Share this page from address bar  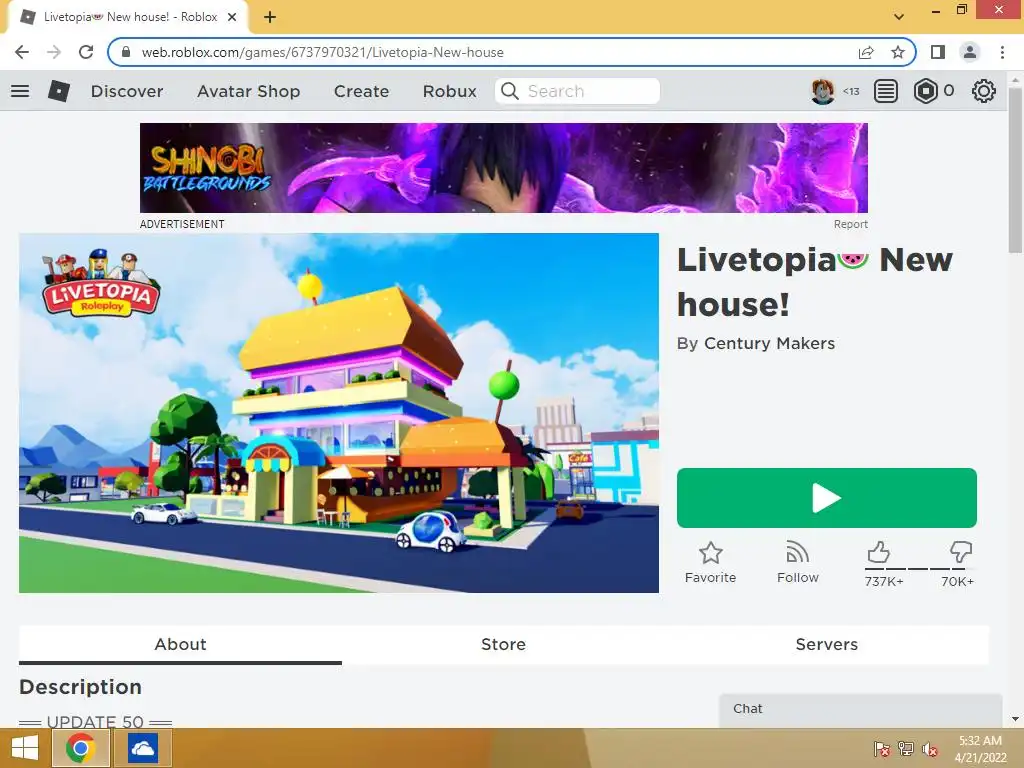click(x=866, y=52)
